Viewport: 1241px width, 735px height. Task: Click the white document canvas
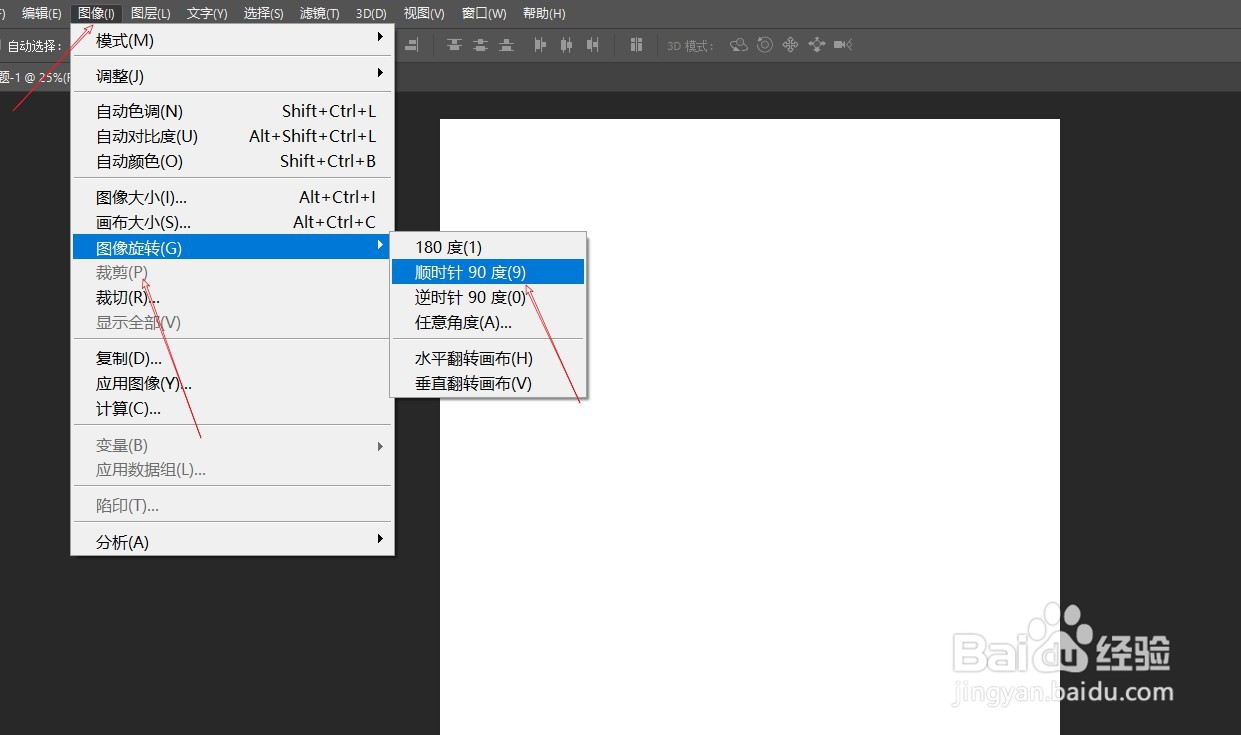point(750,427)
